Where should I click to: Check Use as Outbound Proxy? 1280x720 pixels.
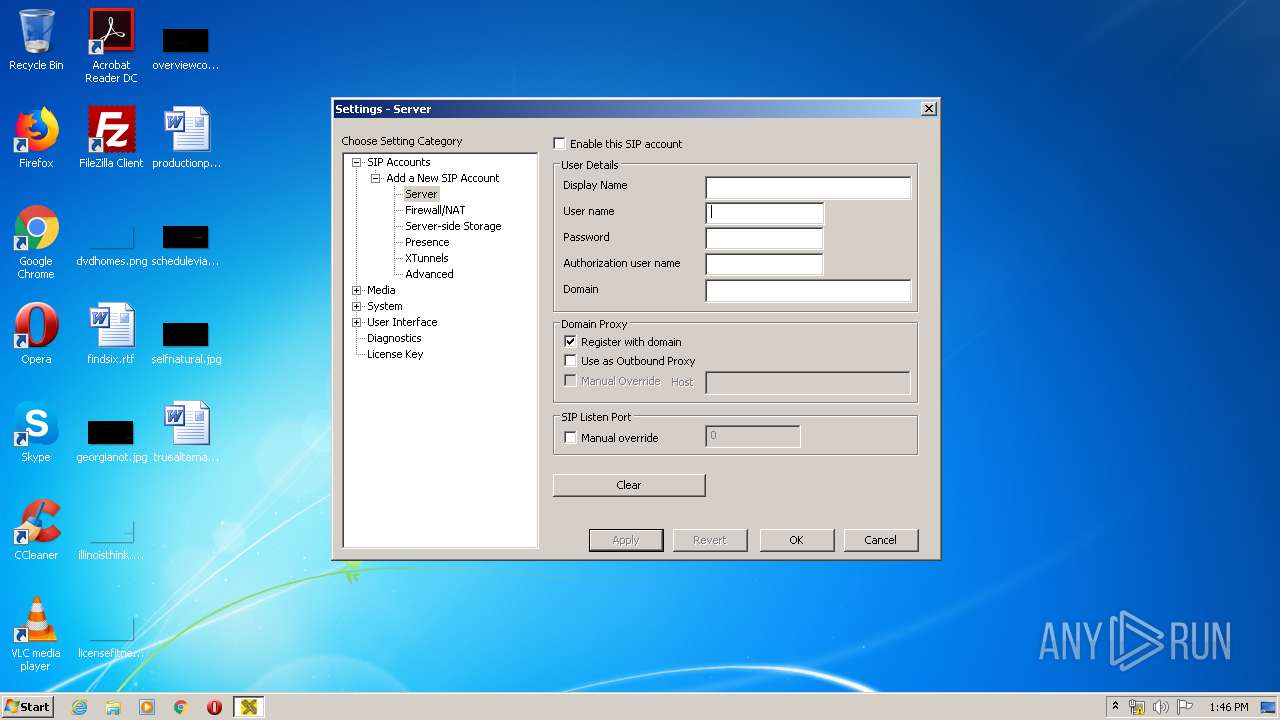point(570,361)
